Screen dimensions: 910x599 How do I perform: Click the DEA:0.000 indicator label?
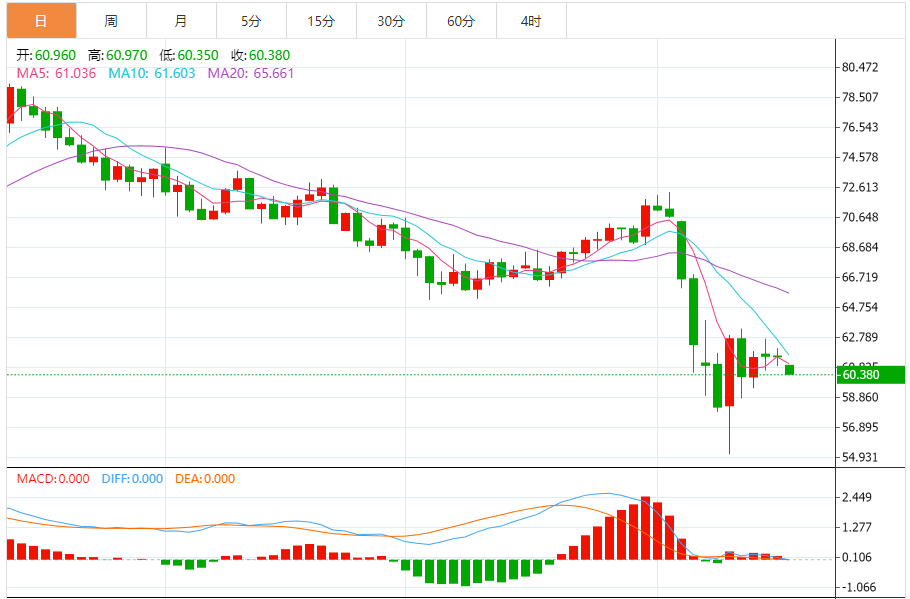(x=205, y=479)
